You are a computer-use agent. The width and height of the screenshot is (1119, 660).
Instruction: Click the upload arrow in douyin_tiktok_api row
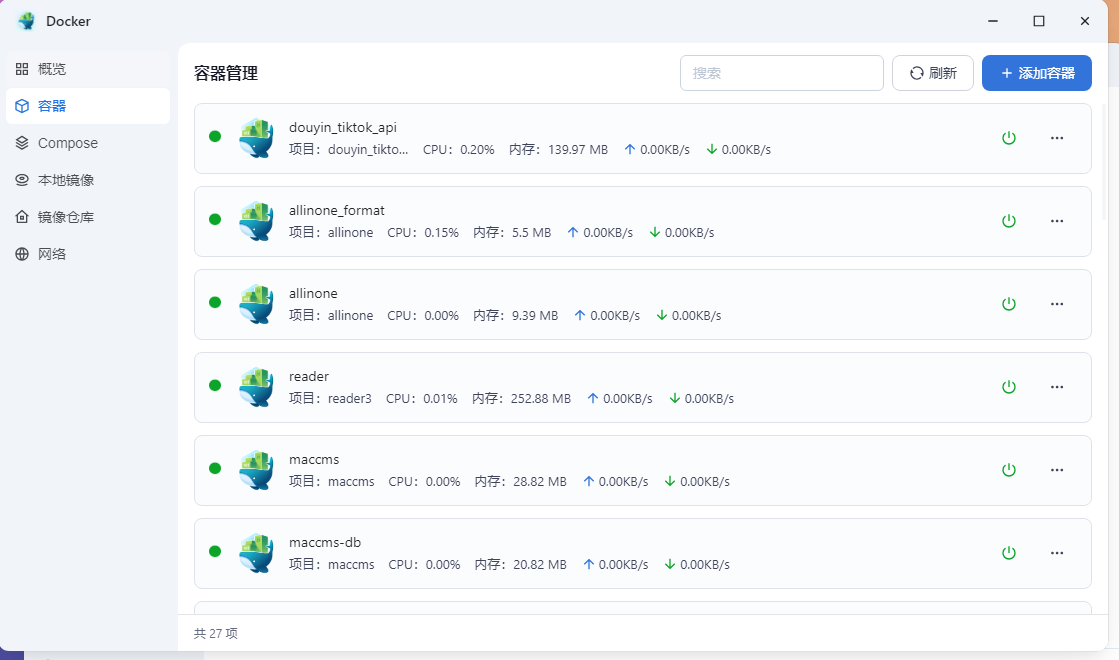click(x=629, y=149)
